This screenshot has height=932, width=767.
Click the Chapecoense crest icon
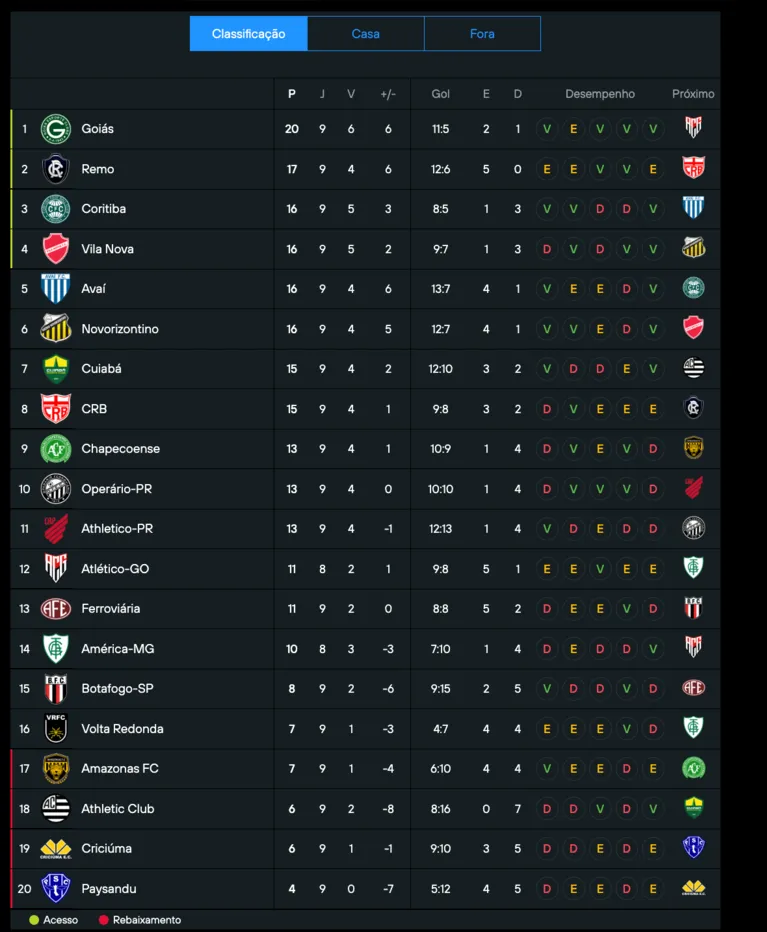point(55,449)
